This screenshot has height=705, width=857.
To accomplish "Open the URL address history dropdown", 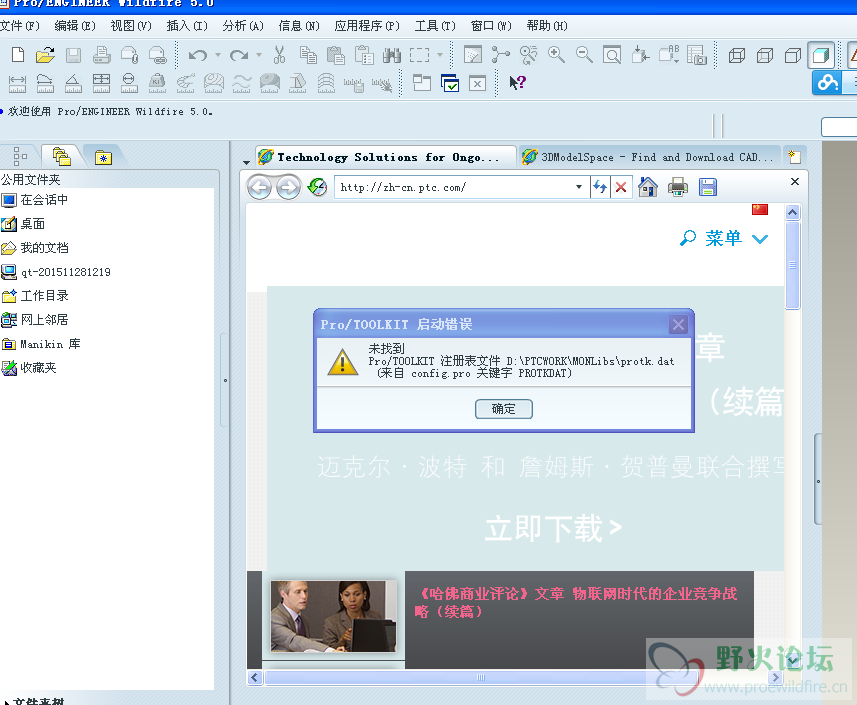I will [x=579, y=187].
